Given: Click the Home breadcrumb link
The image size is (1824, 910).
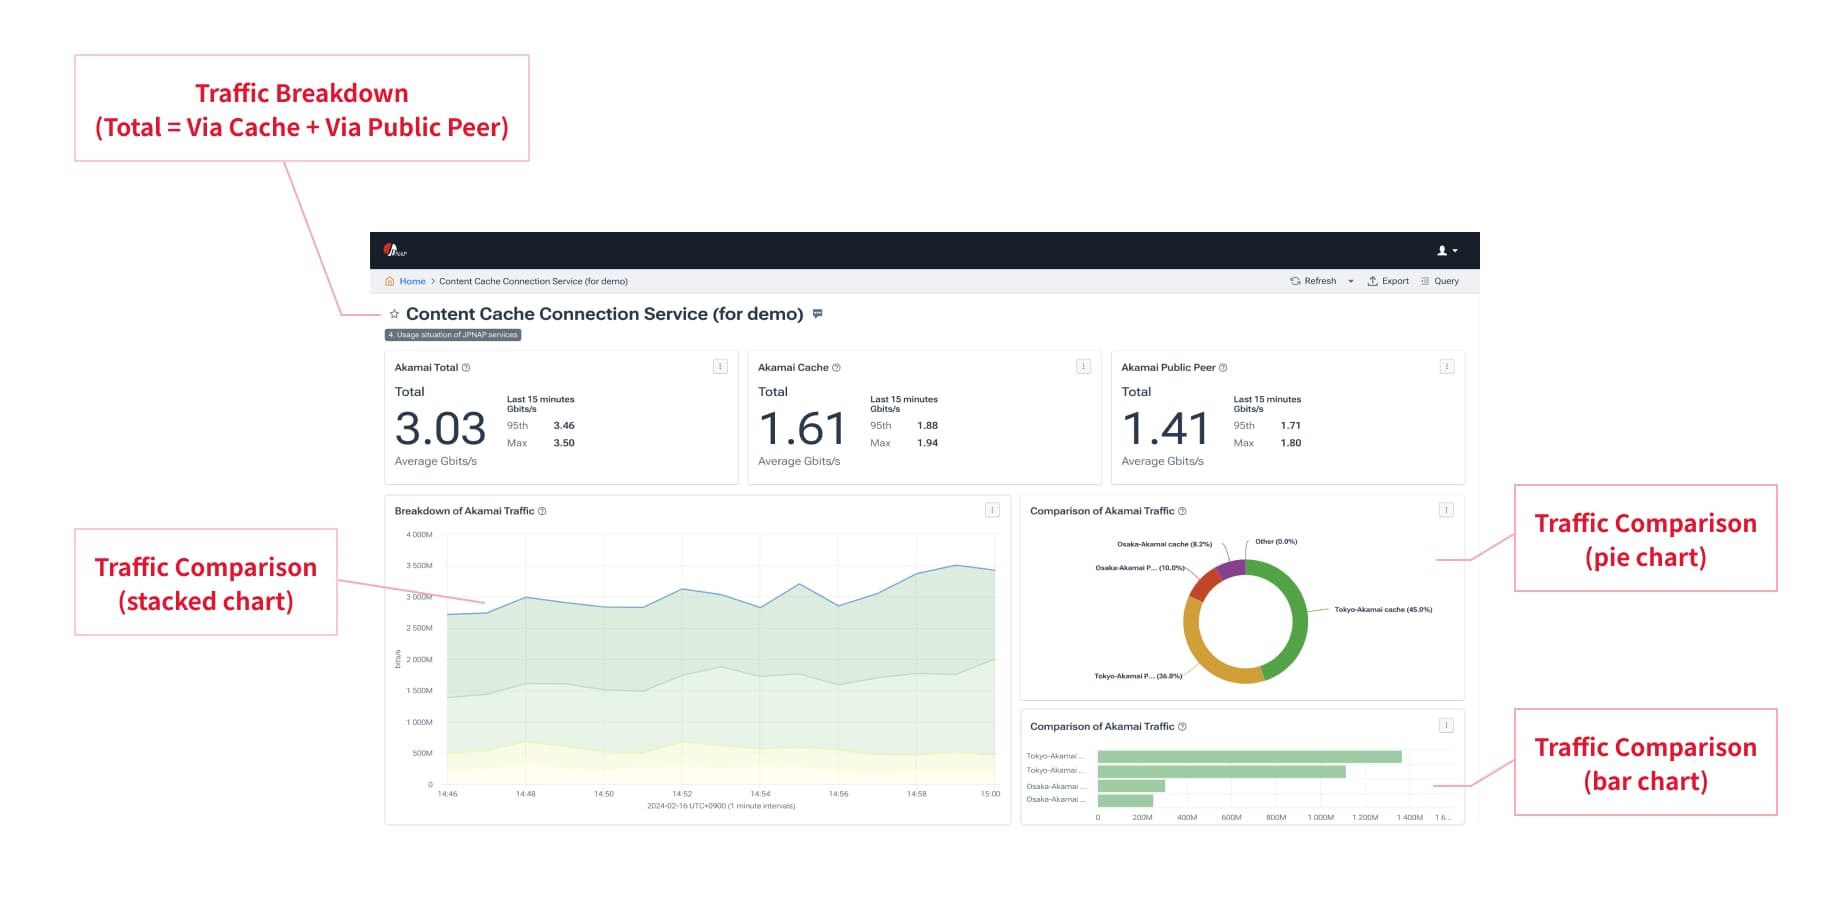Looking at the screenshot, I should click(412, 282).
